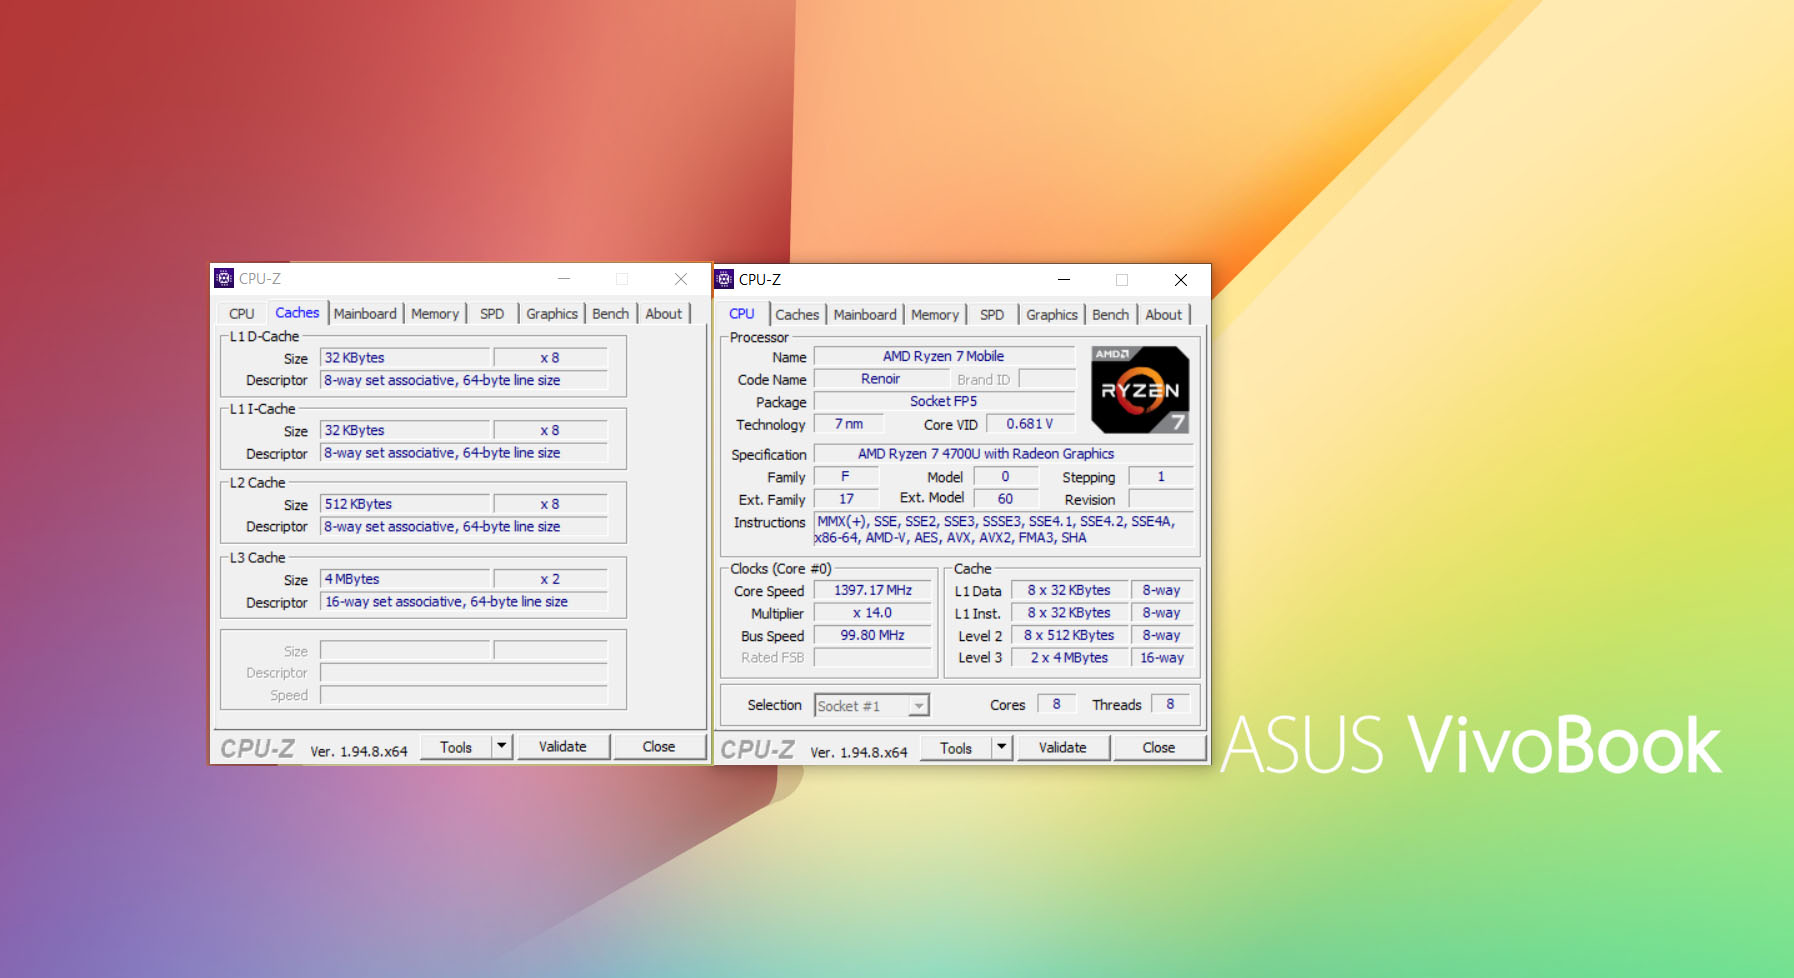This screenshot has height=978, width=1794.
Task: Click Validate in the Processor window
Action: 1063,748
